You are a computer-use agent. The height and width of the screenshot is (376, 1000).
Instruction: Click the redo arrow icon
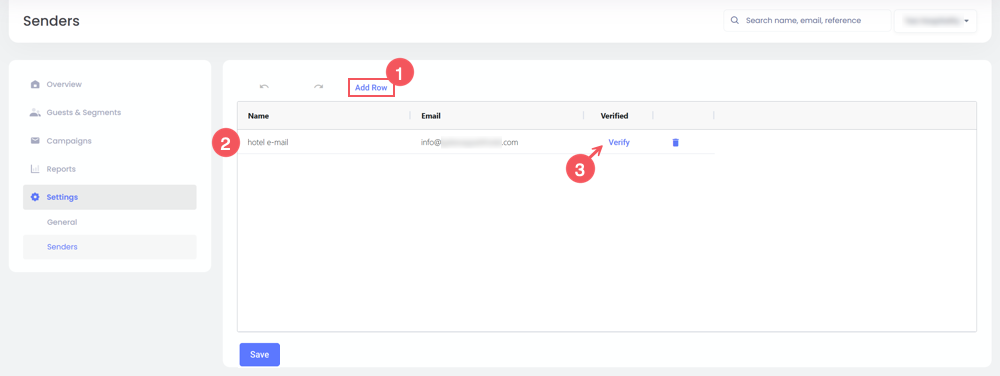(318, 87)
